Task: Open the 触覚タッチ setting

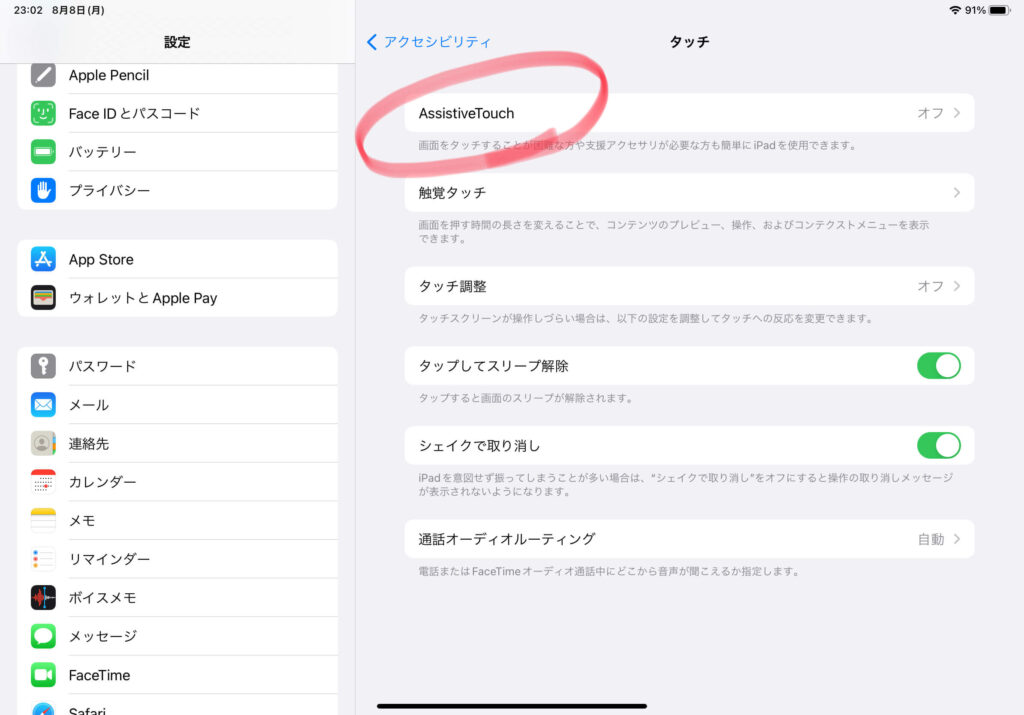Action: coord(689,193)
